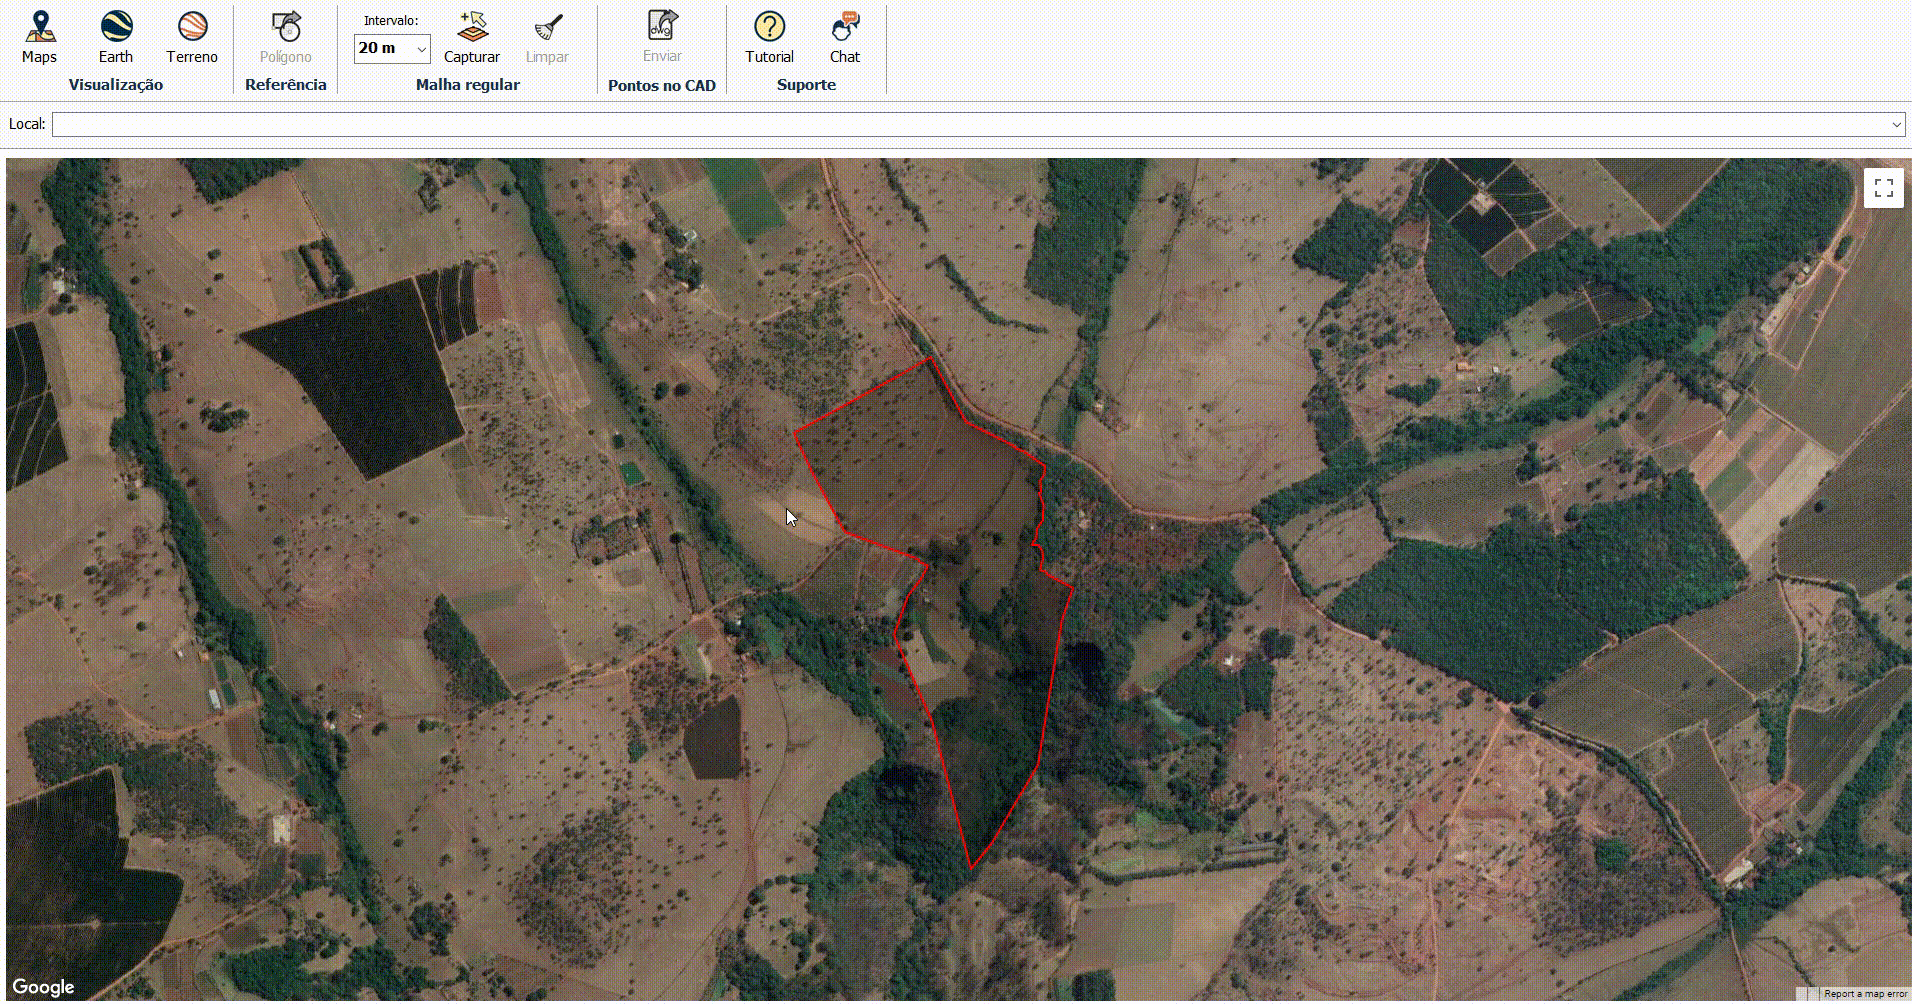The width and height of the screenshot is (1912, 1004).
Task: Click Capturar to capture grid points
Action: 471,37
